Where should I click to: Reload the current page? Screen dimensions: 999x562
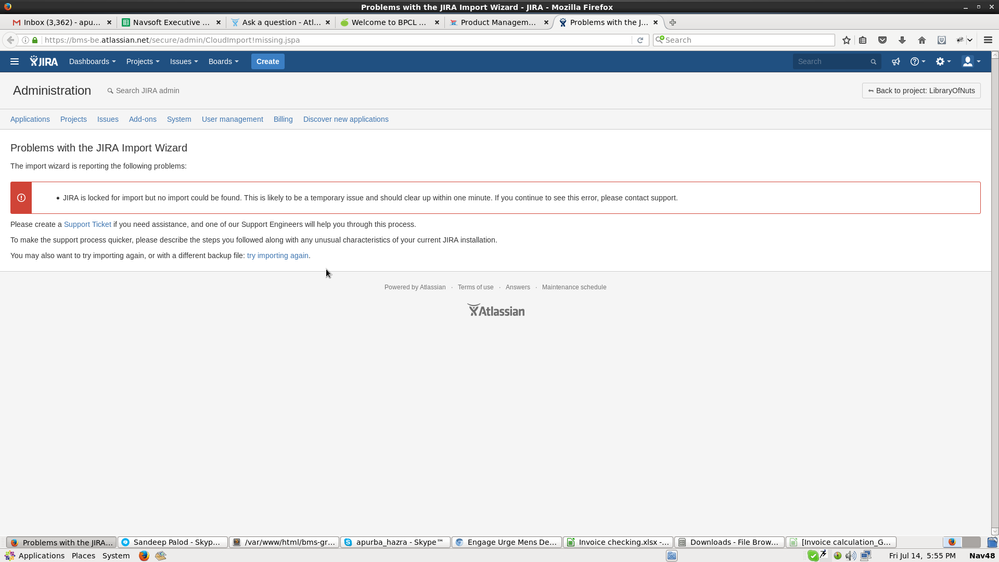(640, 40)
